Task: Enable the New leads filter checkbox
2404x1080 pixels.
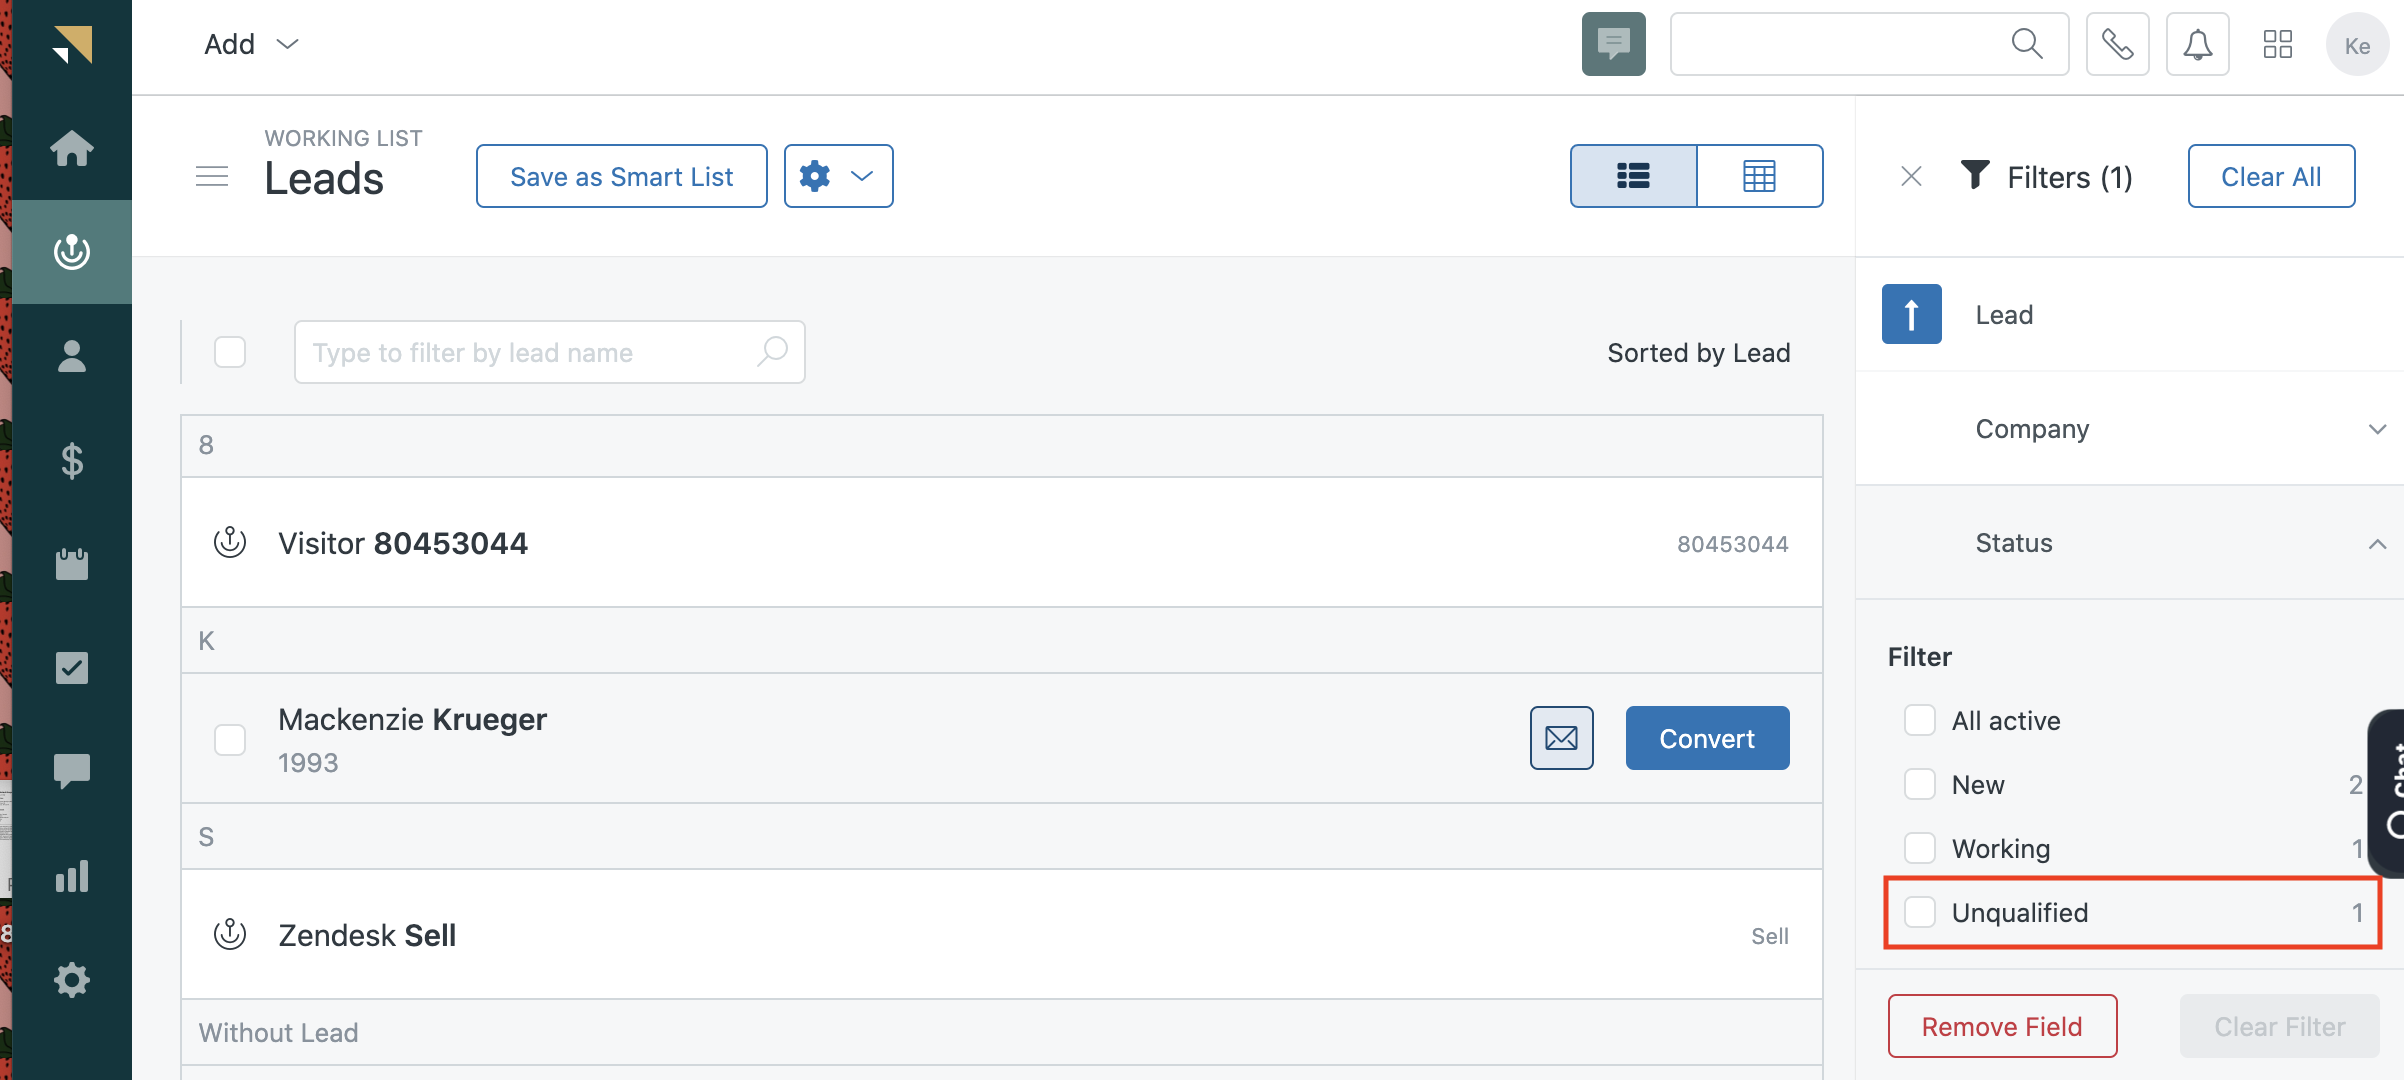Action: tap(1920, 784)
